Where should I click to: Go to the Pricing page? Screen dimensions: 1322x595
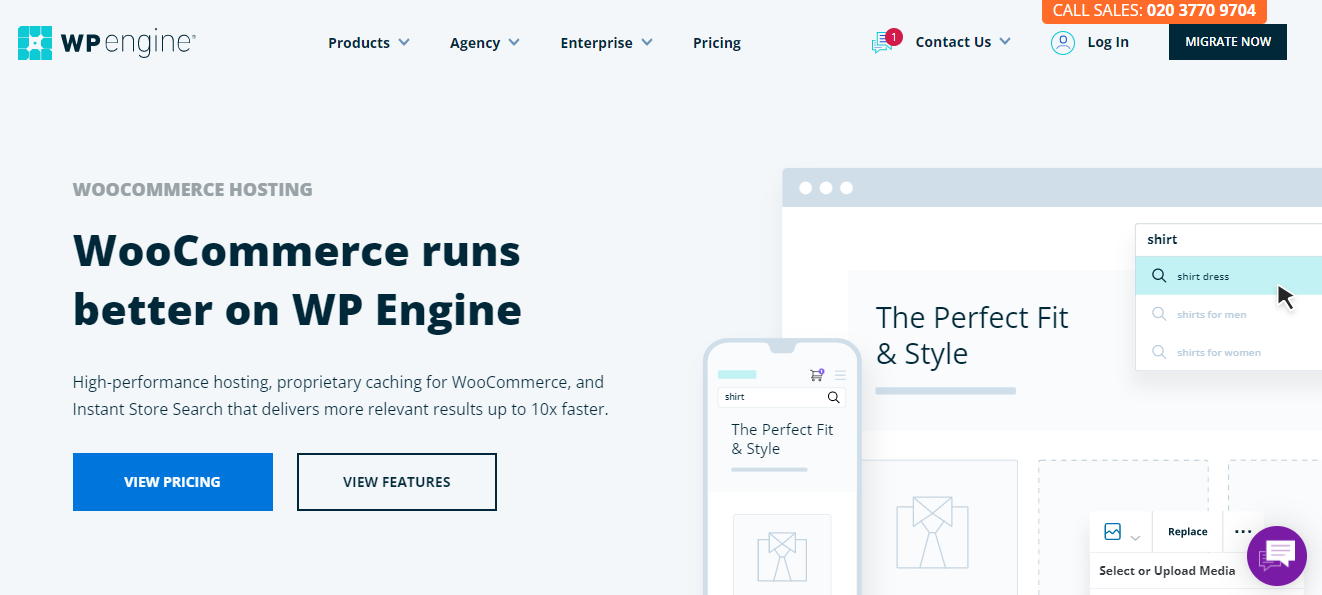coord(717,43)
